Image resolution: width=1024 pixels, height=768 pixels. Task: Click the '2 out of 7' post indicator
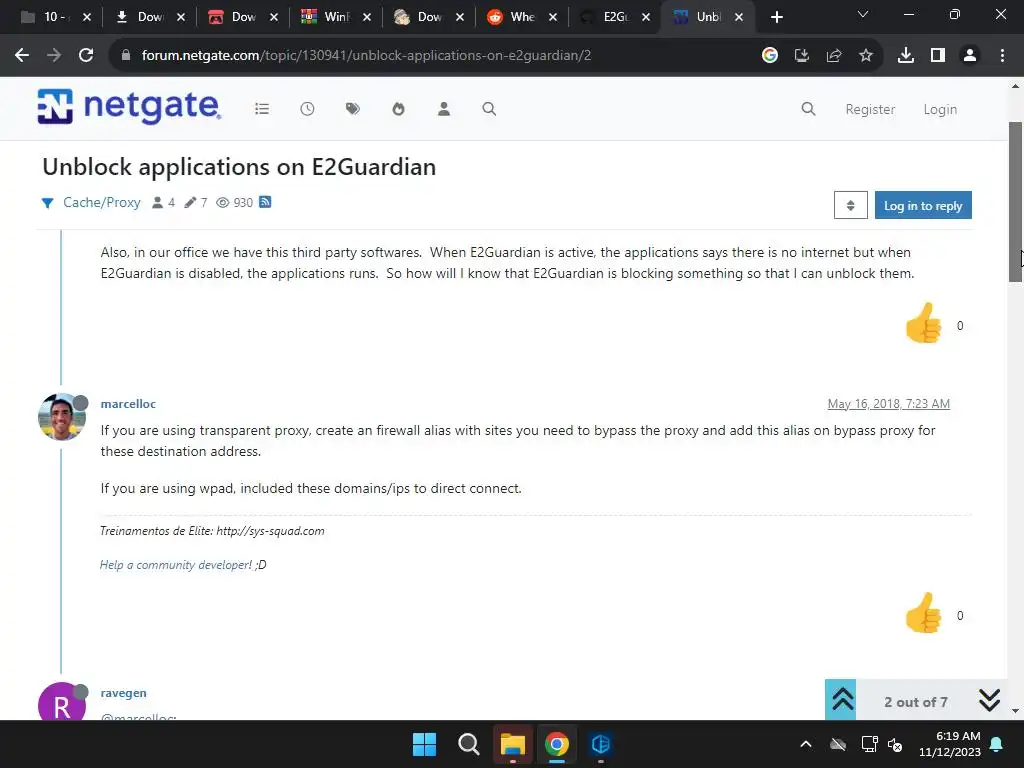(916, 702)
